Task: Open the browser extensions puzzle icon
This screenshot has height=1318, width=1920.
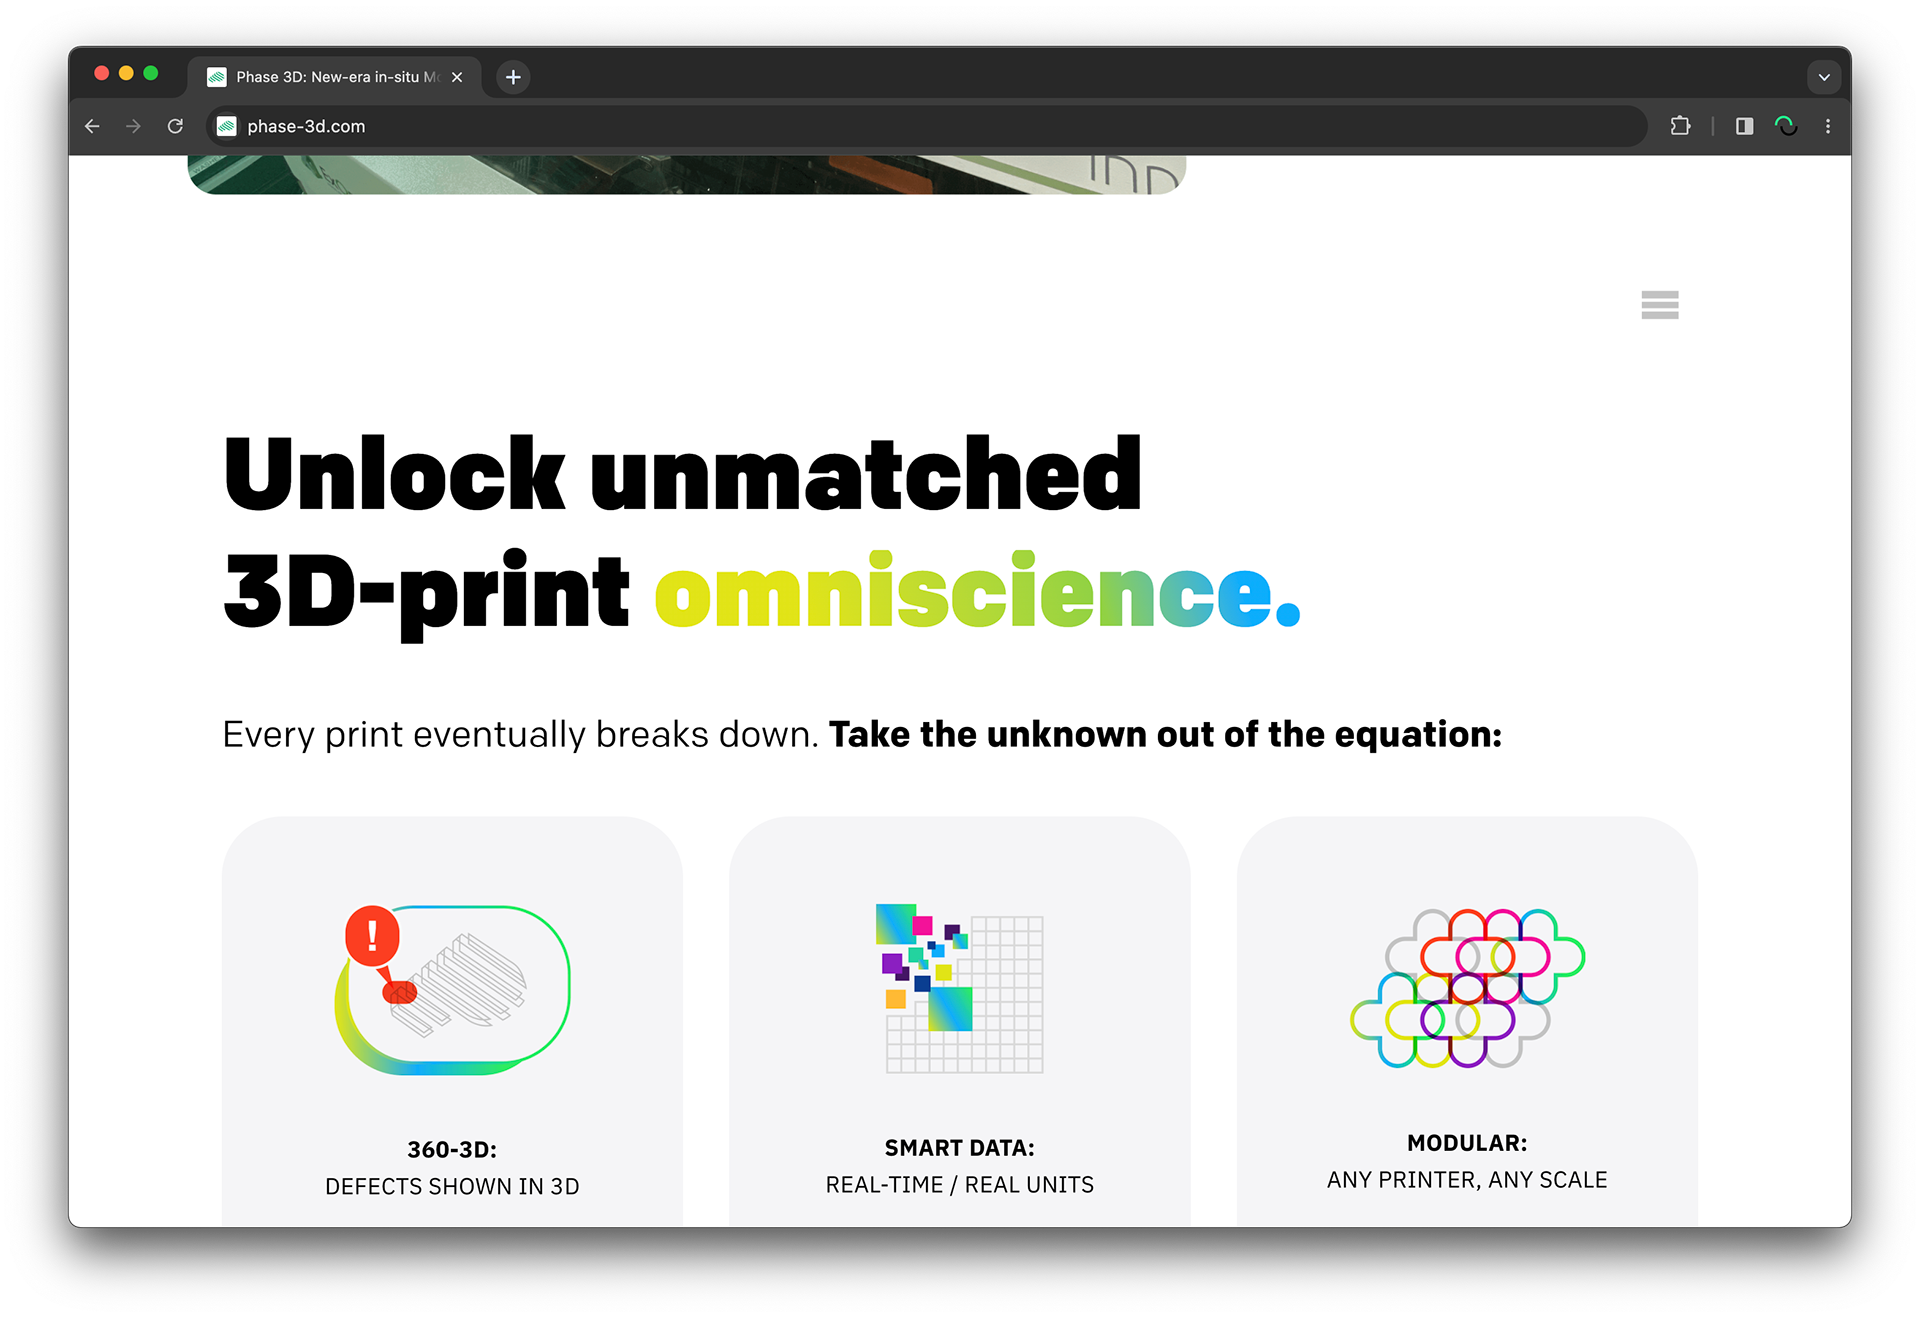Action: pos(1680,126)
